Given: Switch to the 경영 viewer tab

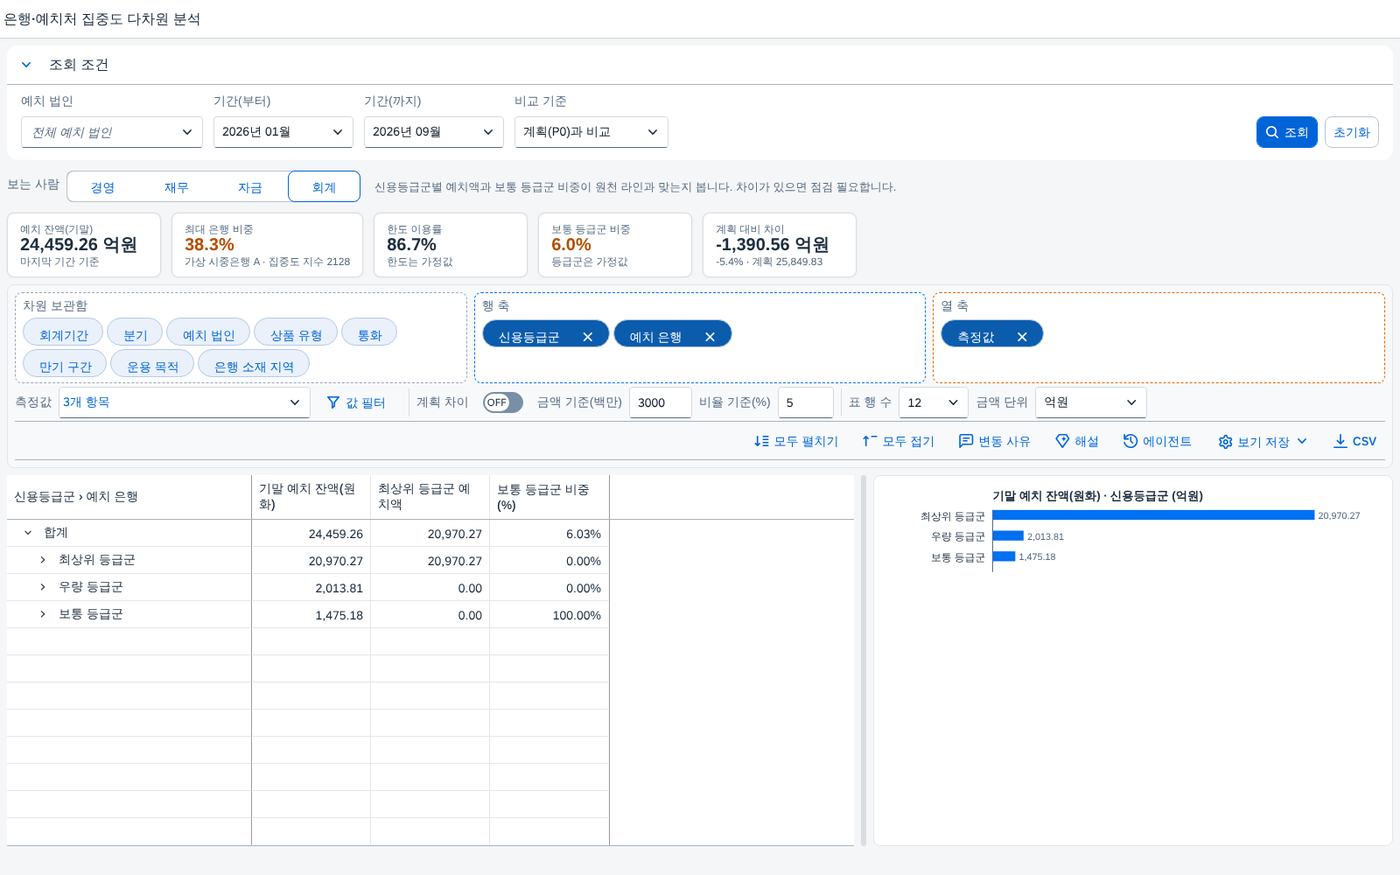Looking at the screenshot, I should (102, 187).
